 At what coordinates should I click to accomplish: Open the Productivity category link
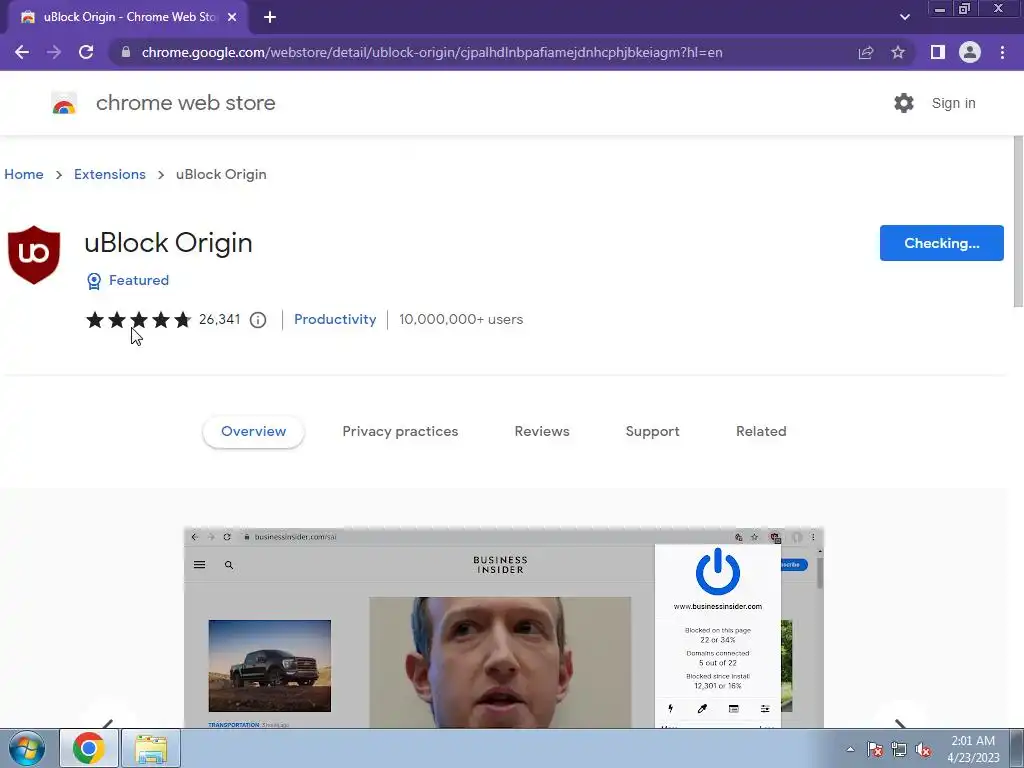point(335,319)
